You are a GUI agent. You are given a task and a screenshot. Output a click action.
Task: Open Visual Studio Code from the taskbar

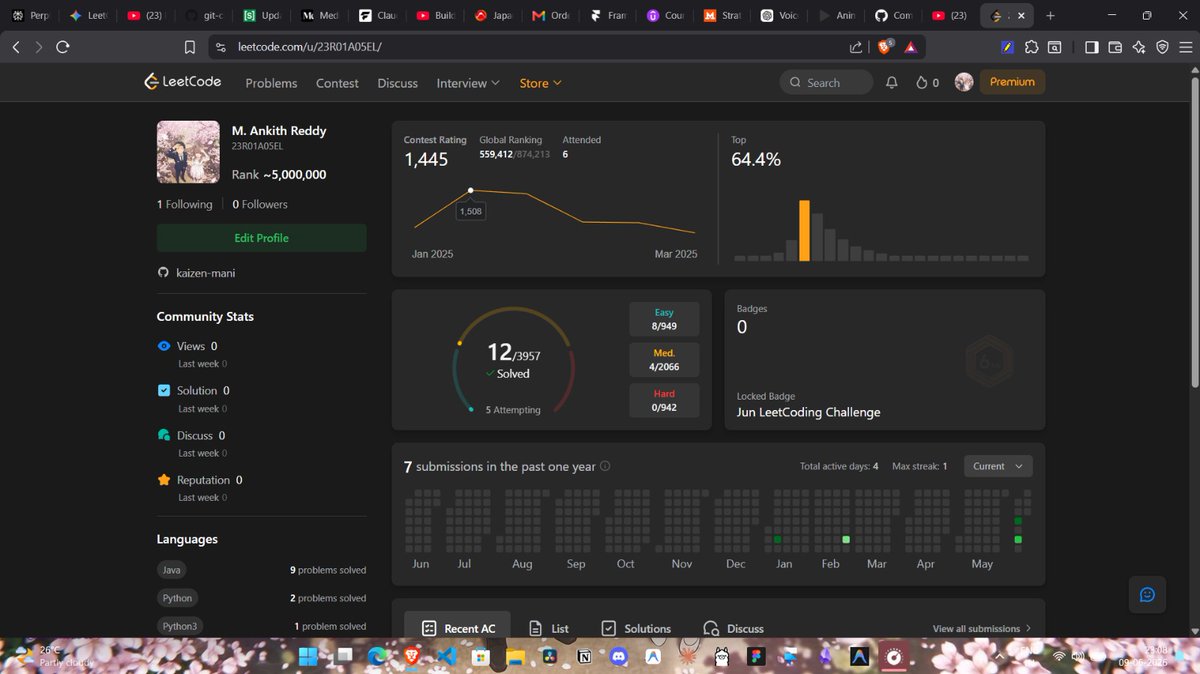(x=446, y=656)
